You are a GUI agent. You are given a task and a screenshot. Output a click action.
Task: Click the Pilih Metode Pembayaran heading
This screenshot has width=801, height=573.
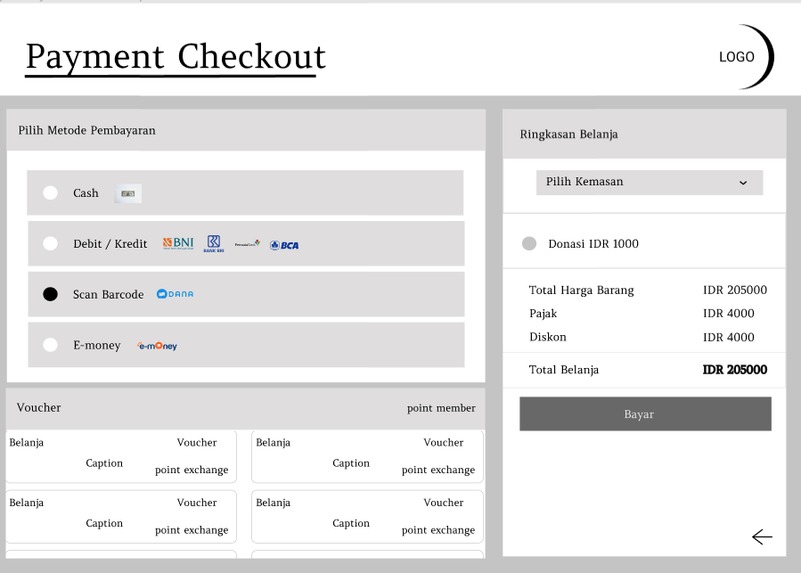(x=87, y=131)
